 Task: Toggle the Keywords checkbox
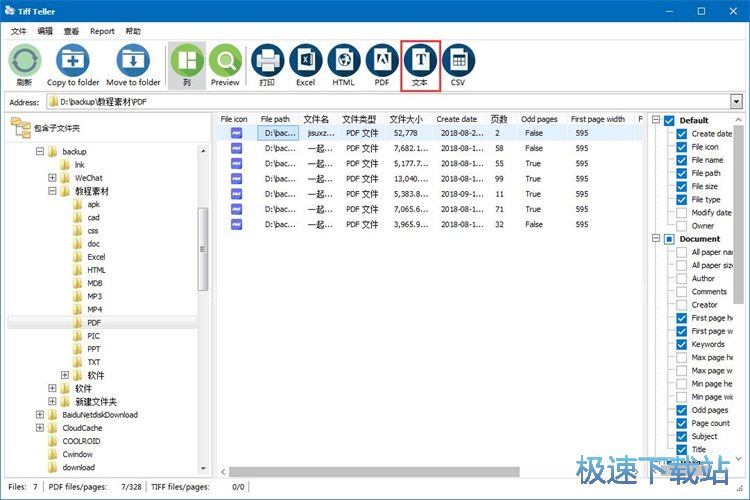click(x=683, y=344)
